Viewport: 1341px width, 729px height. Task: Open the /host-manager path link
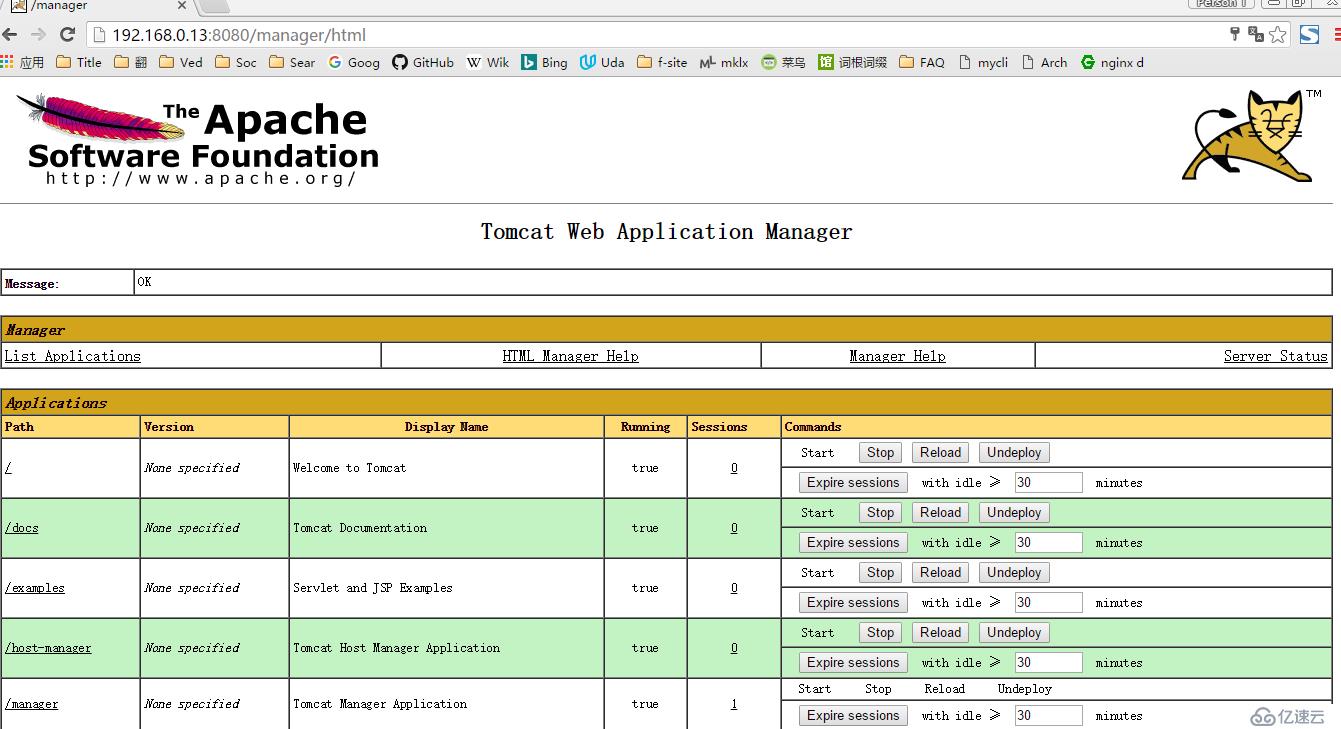point(47,648)
